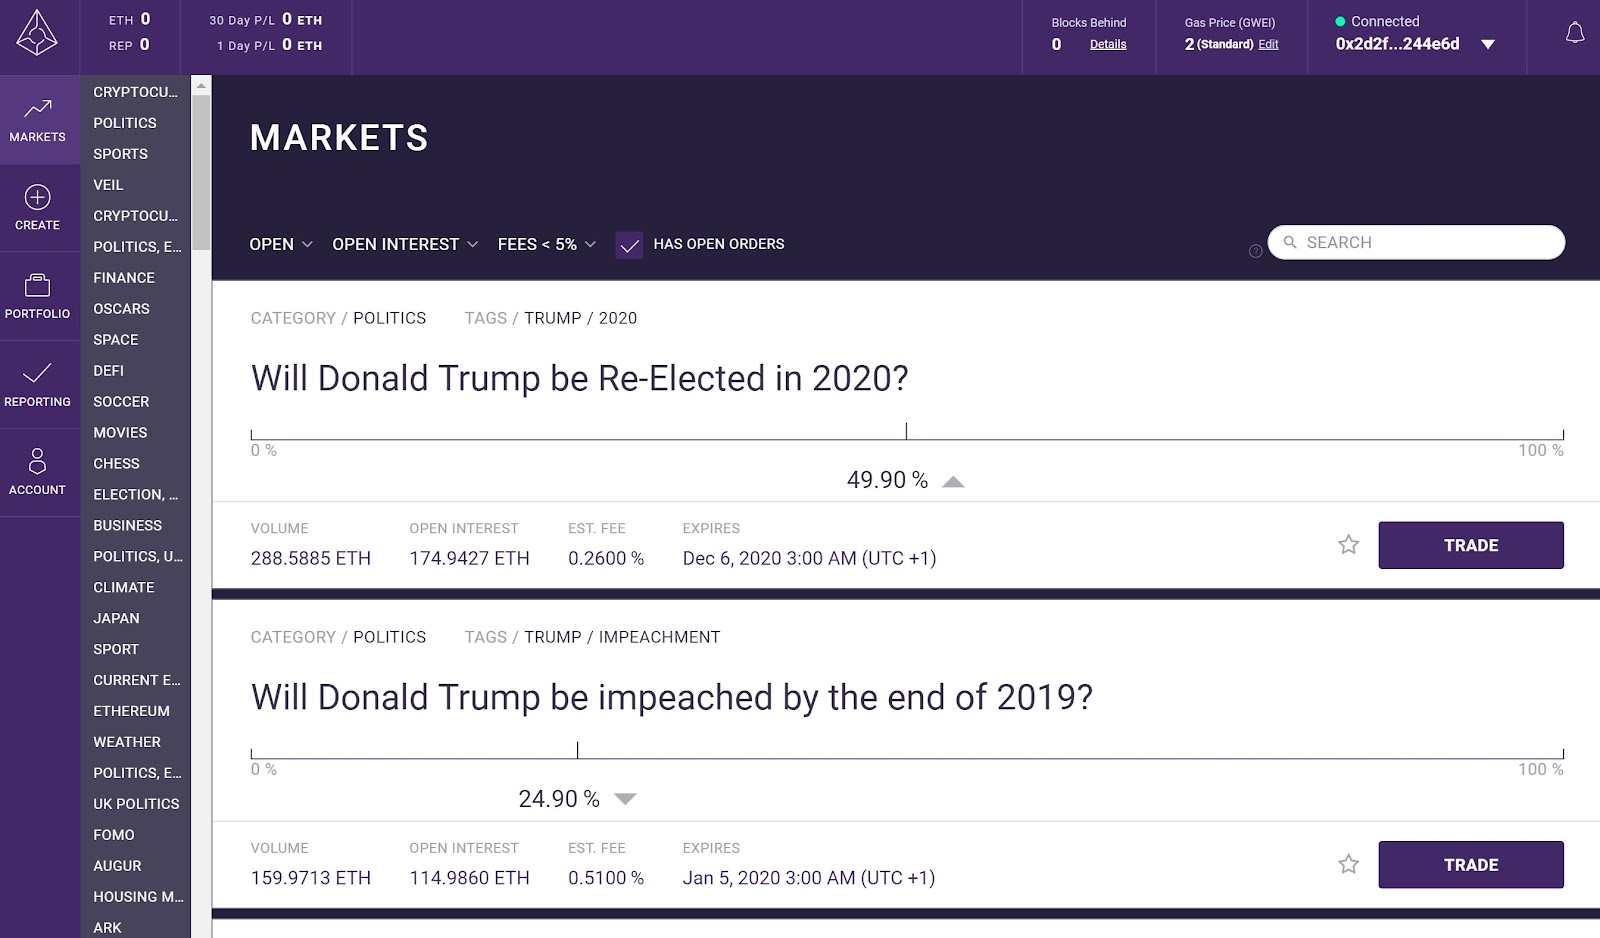Click the Blocks Behind Details link
This screenshot has width=1600, height=938.
[1107, 44]
